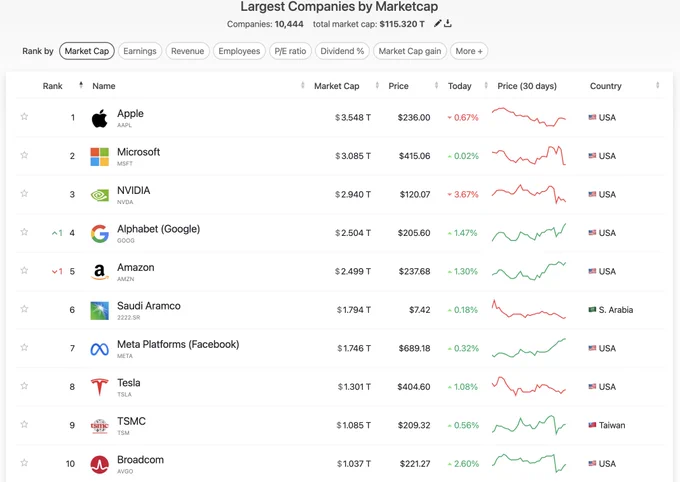680x482 pixels.
Task: Click Broadcom's 30-day price chart
Action: [x=529, y=463]
